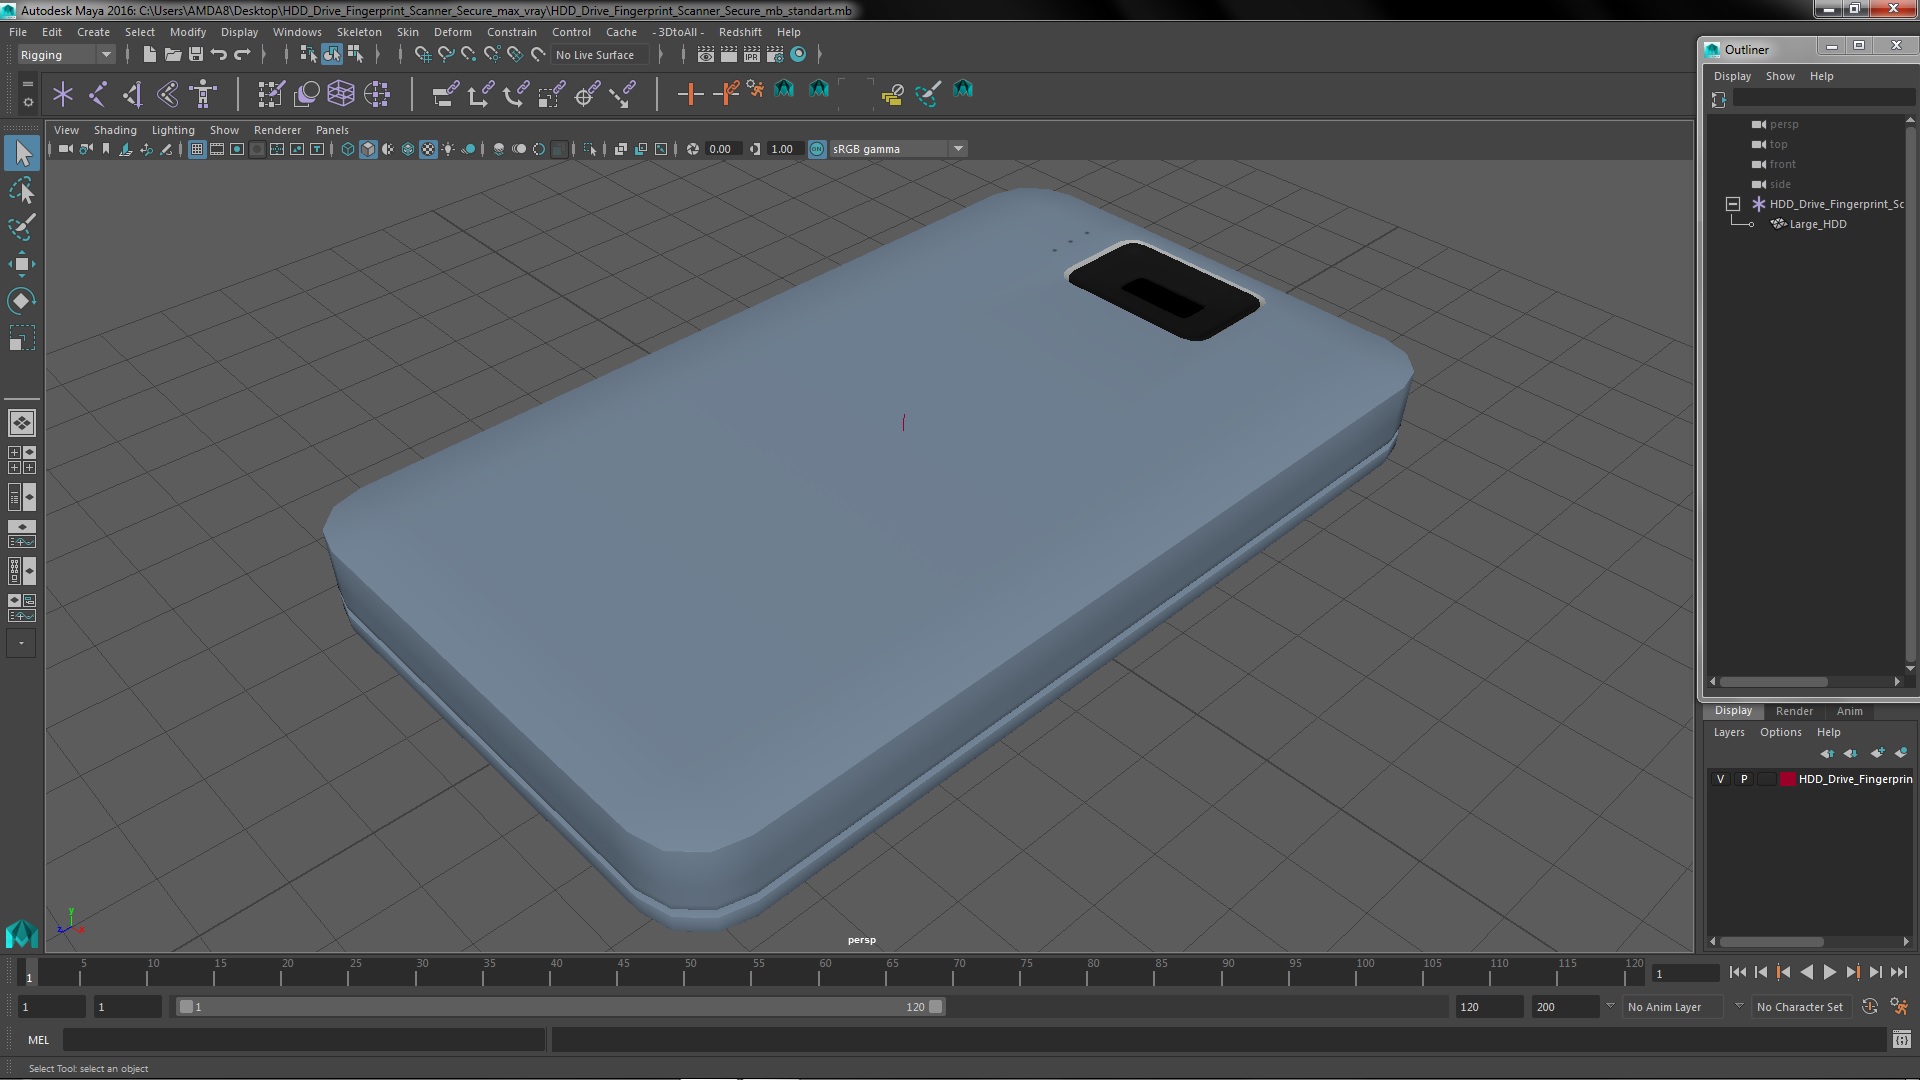Click the range slider end handle at 120
This screenshot has height=1080, width=1920.
[936, 1007]
